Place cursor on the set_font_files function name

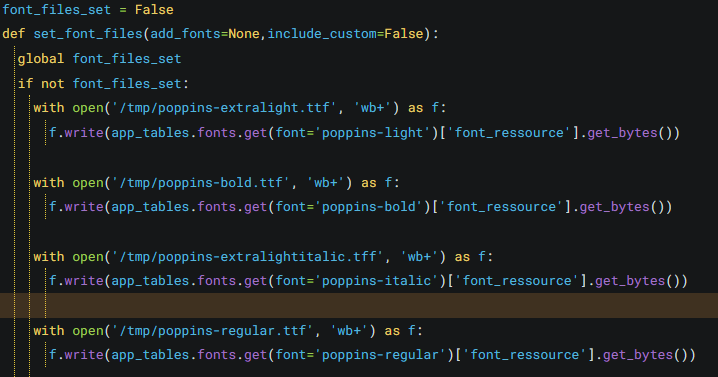87,34
